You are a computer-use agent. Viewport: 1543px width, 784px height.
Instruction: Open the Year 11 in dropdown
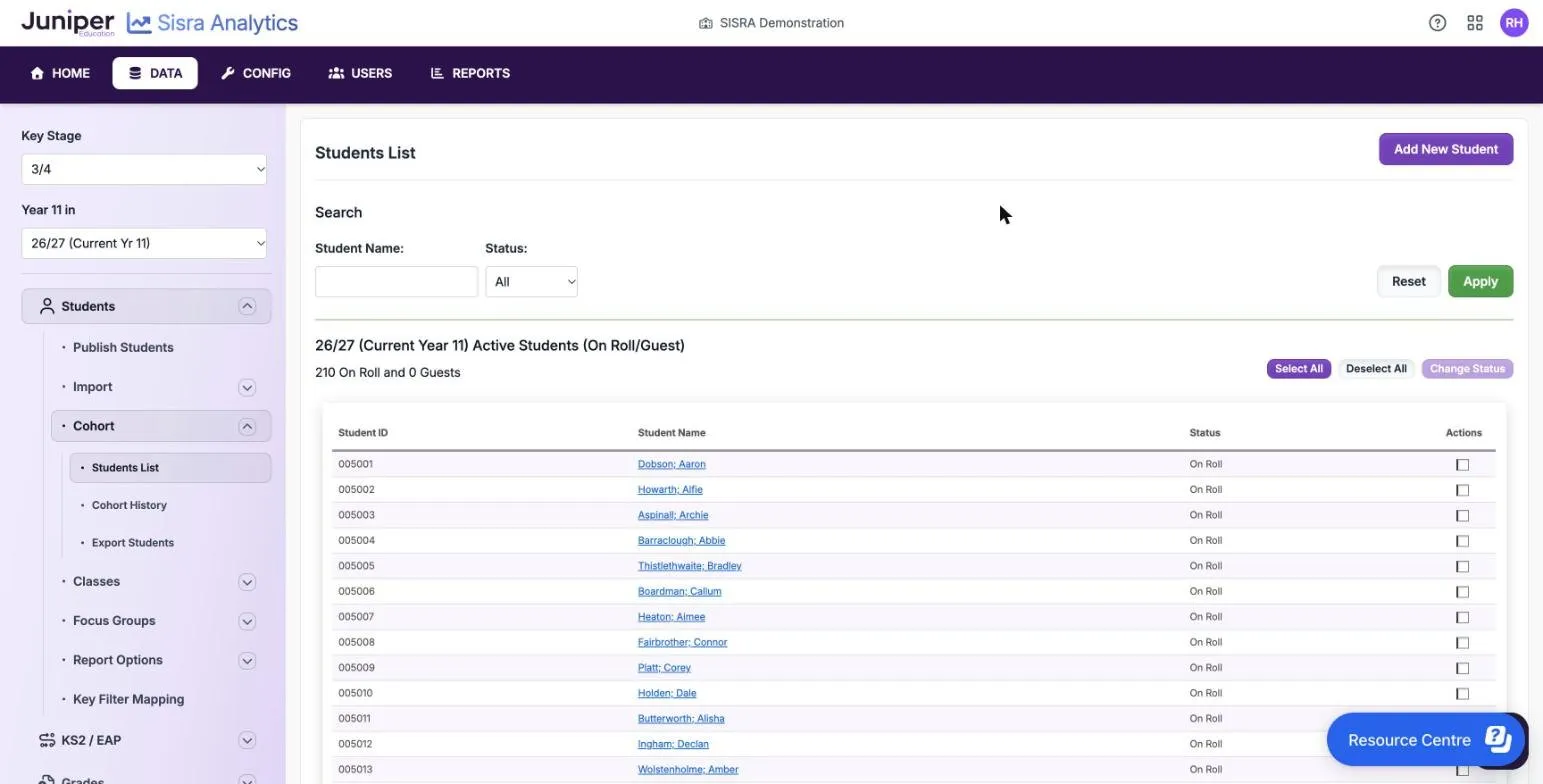(144, 243)
